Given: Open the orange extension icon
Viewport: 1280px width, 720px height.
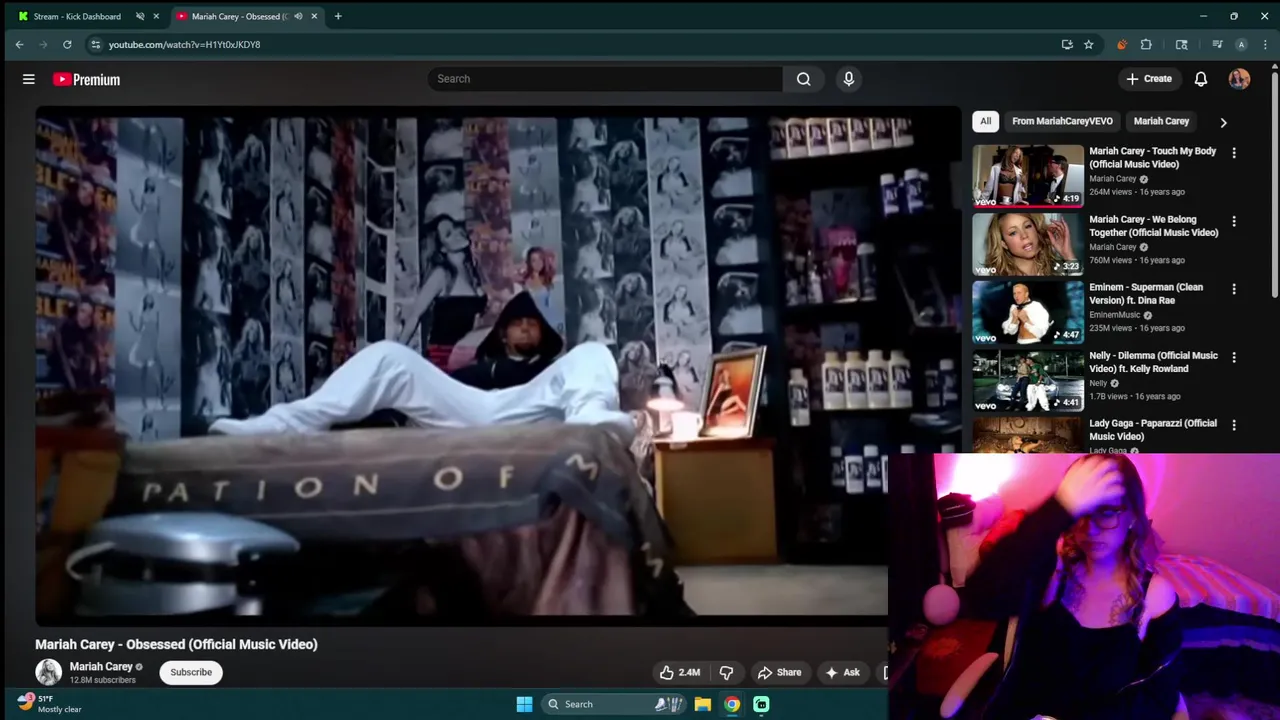Looking at the screenshot, I should (1122, 44).
